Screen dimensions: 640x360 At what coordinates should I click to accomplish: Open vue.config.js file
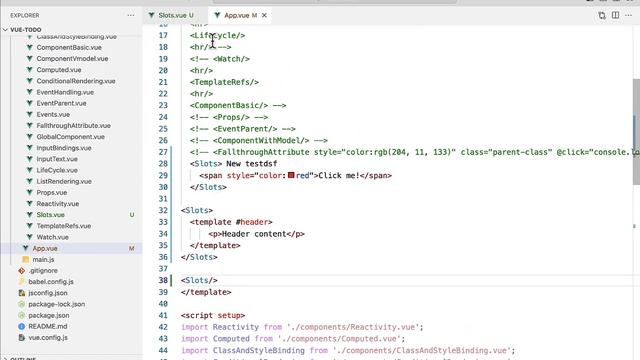tap(48, 338)
